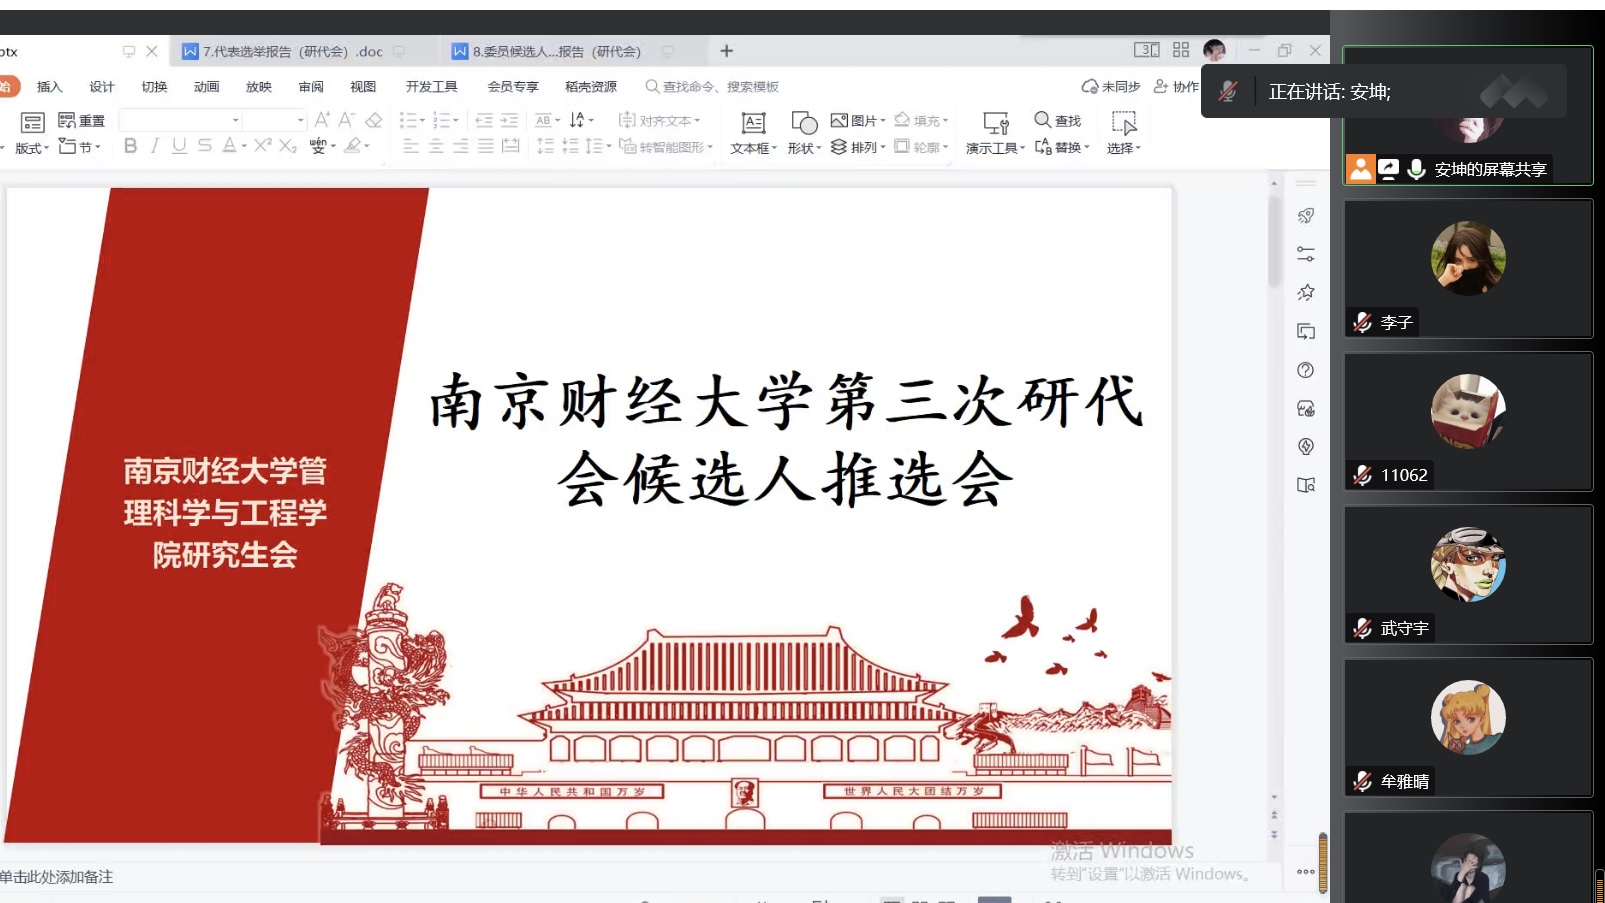Expand the select (选择) dropdown
Screen dimensions: 1605x903
click(x=1123, y=148)
